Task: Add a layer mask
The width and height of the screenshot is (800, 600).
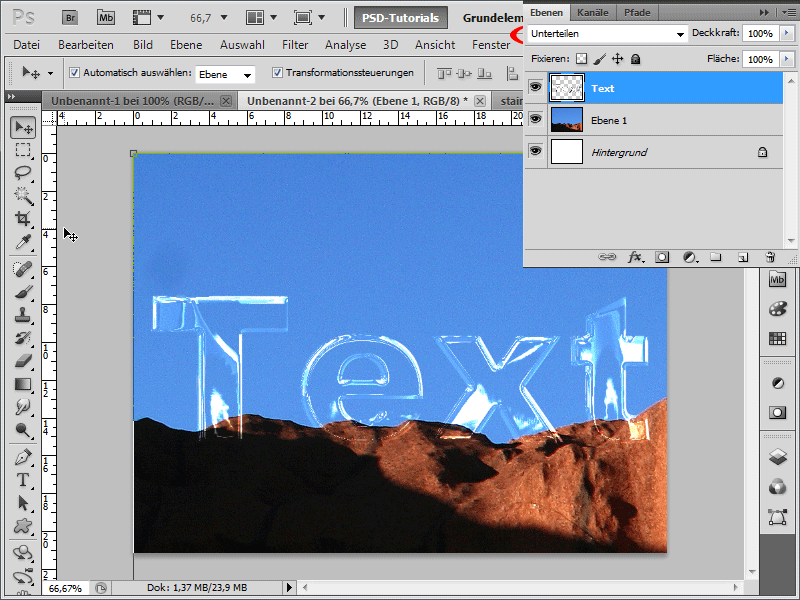Action: point(662,257)
